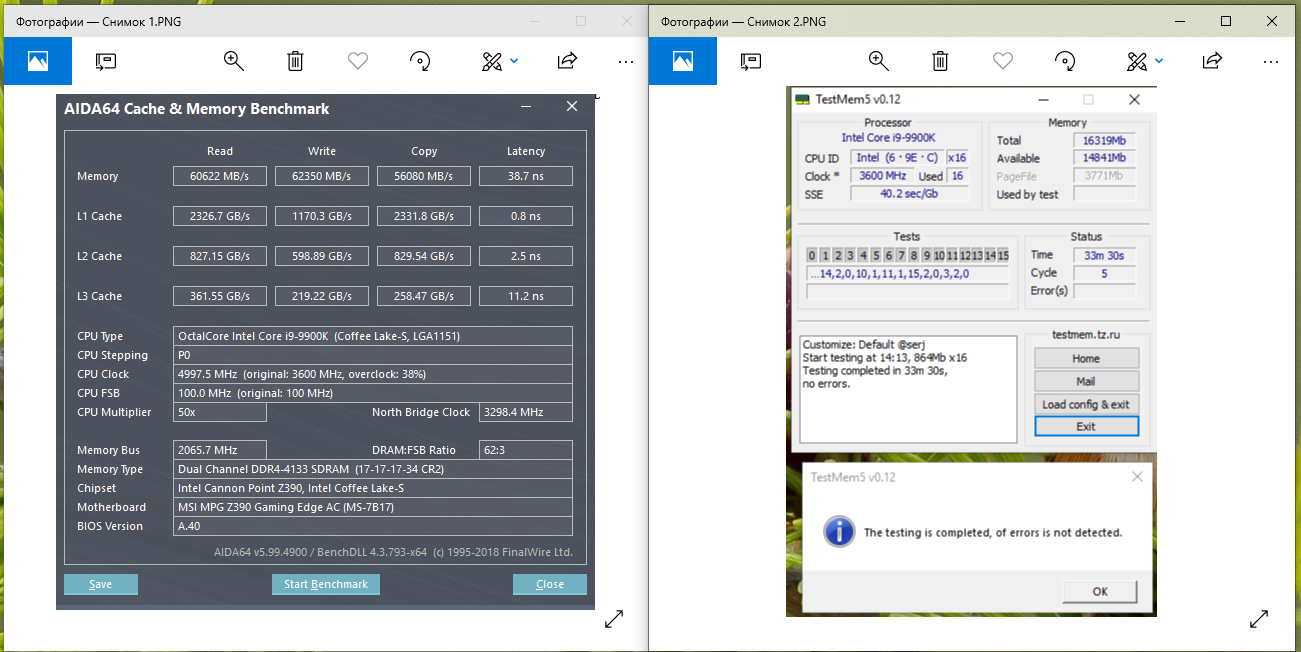Click BIOS Version value A.40
Screen dimensions: 1301x652
pyautogui.click(x=373, y=526)
